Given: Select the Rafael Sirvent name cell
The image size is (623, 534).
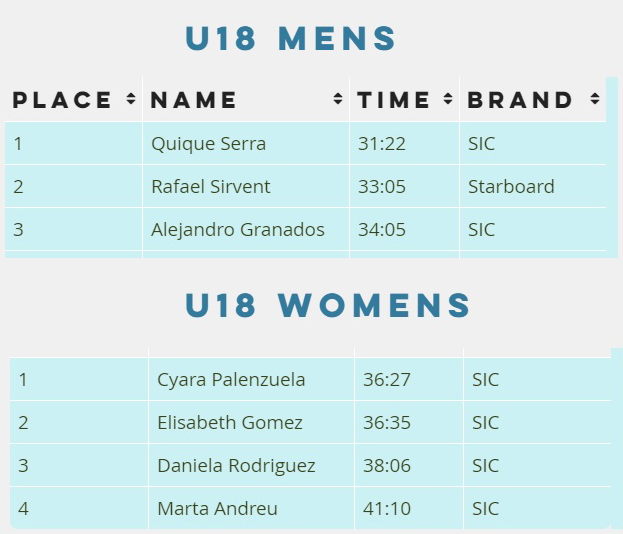Looking at the screenshot, I should pyautogui.click(x=246, y=186).
